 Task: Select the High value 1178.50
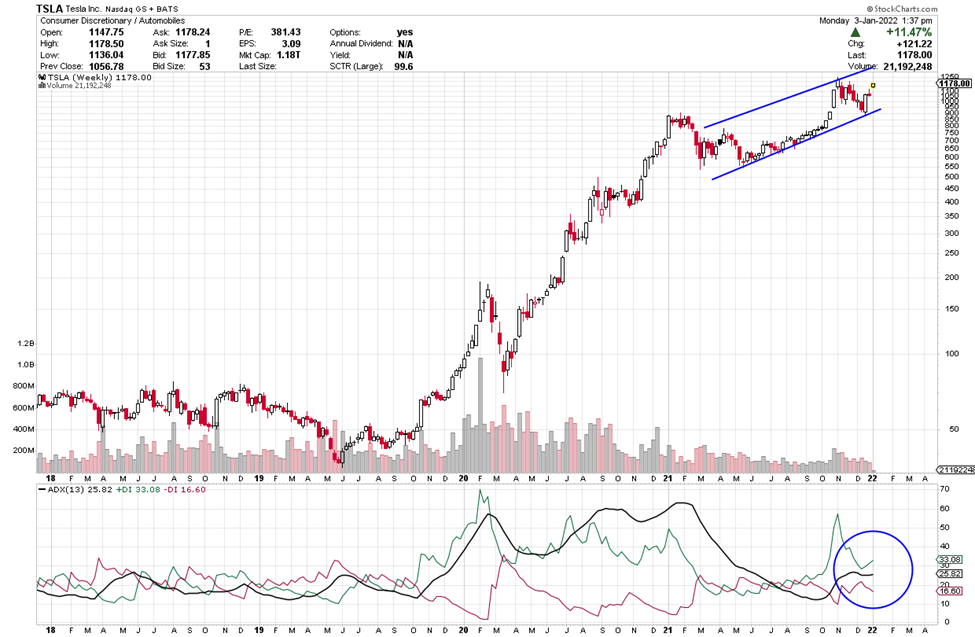(x=106, y=44)
